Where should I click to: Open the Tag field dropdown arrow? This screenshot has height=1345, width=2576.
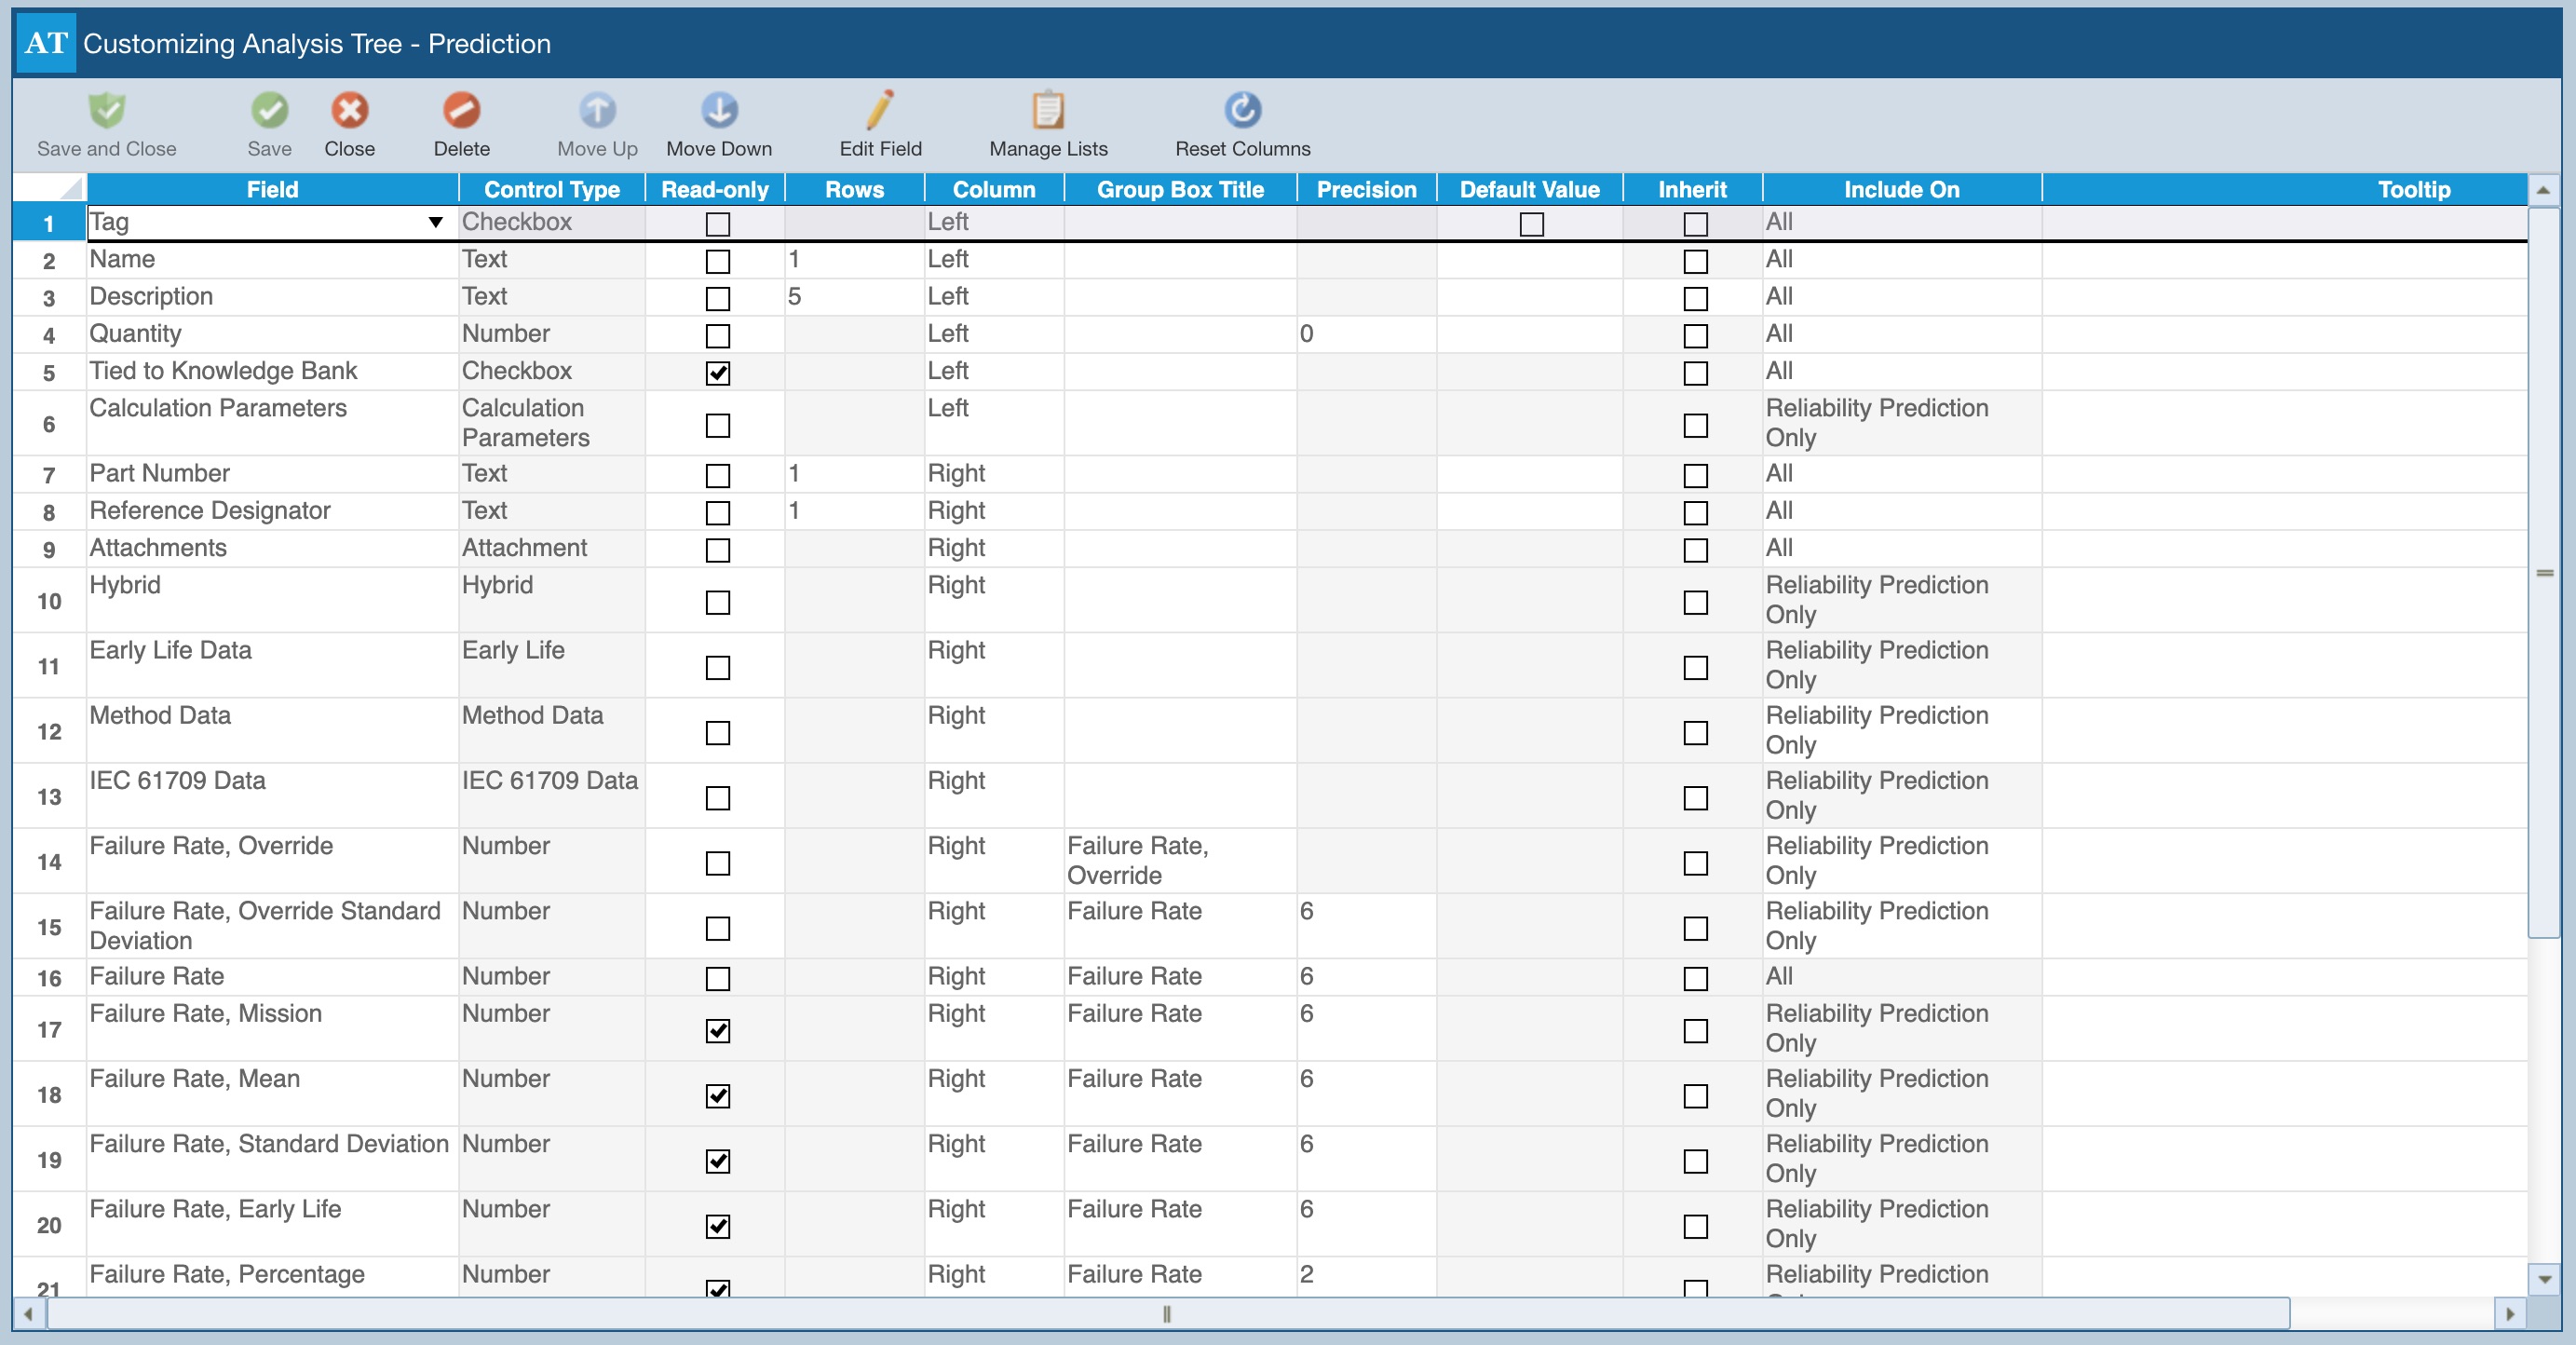pos(436,222)
